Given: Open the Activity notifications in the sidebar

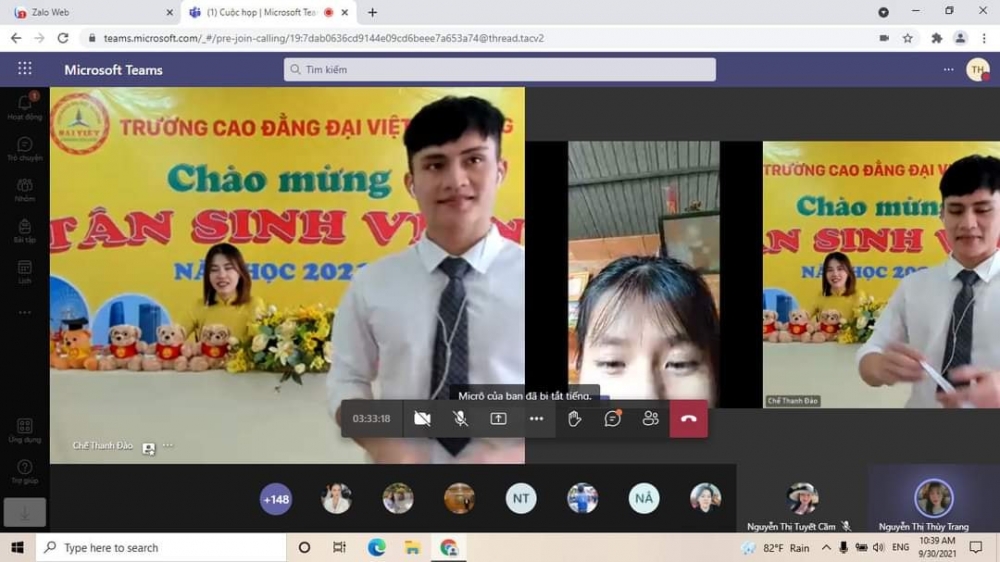Looking at the screenshot, I should (25, 107).
